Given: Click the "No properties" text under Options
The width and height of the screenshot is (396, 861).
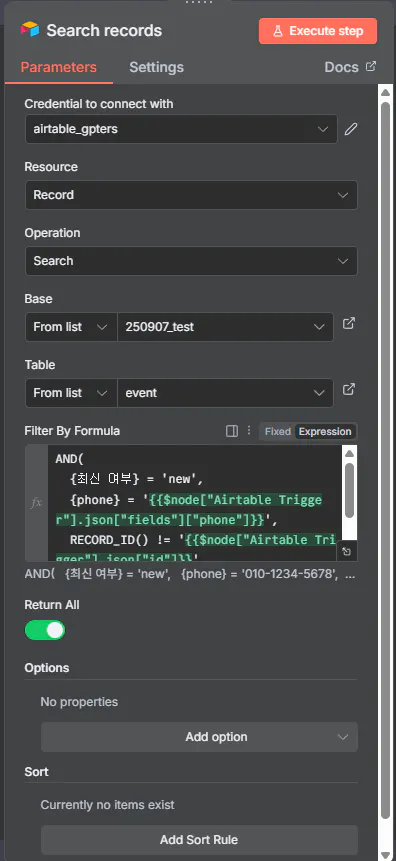Looking at the screenshot, I should [x=79, y=702].
